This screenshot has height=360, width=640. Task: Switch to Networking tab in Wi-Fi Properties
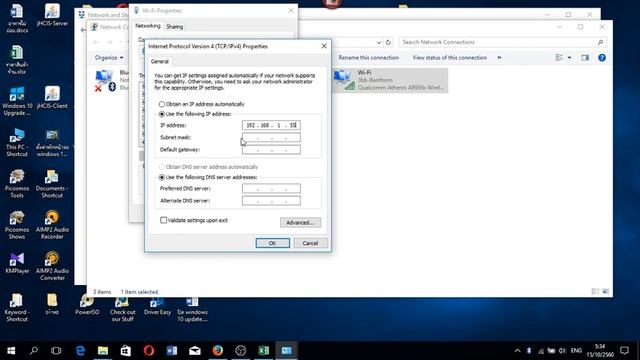pos(148,26)
